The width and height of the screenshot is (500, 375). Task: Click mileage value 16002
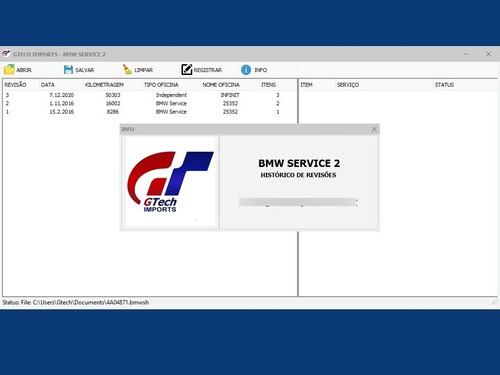113,103
